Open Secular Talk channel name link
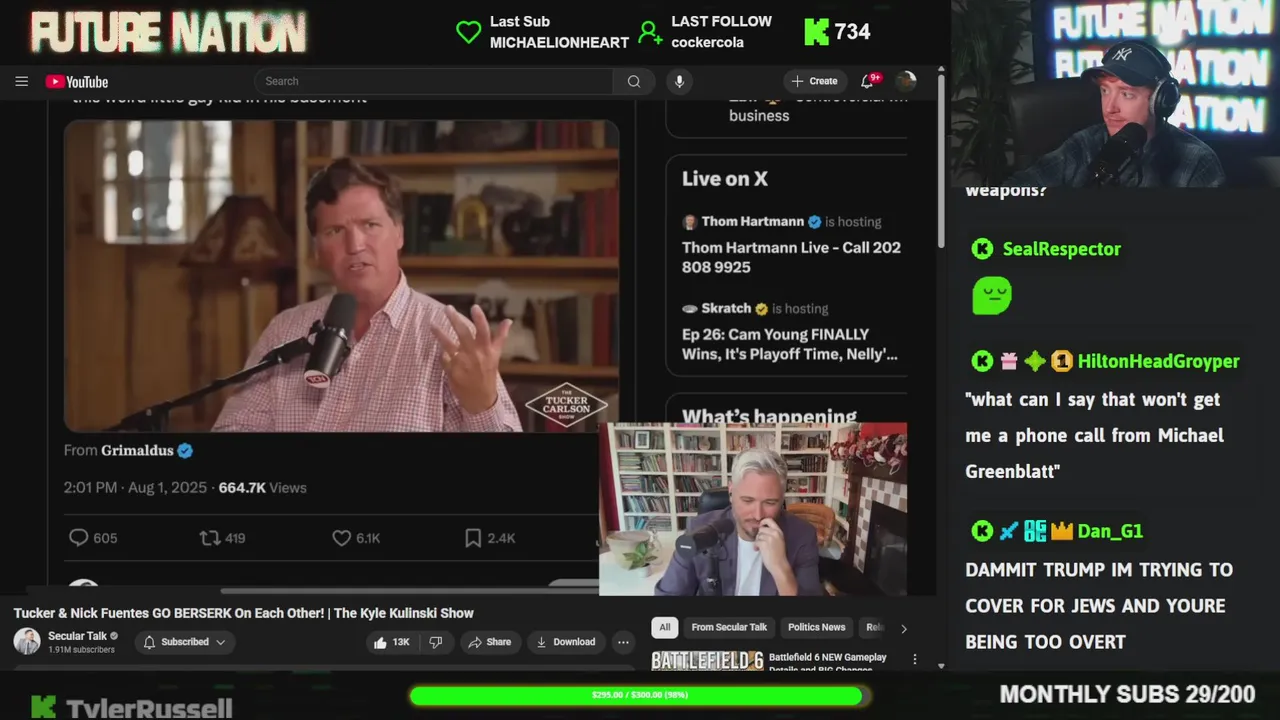Image resolution: width=1280 pixels, height=720 pixels. pos(77,636)
